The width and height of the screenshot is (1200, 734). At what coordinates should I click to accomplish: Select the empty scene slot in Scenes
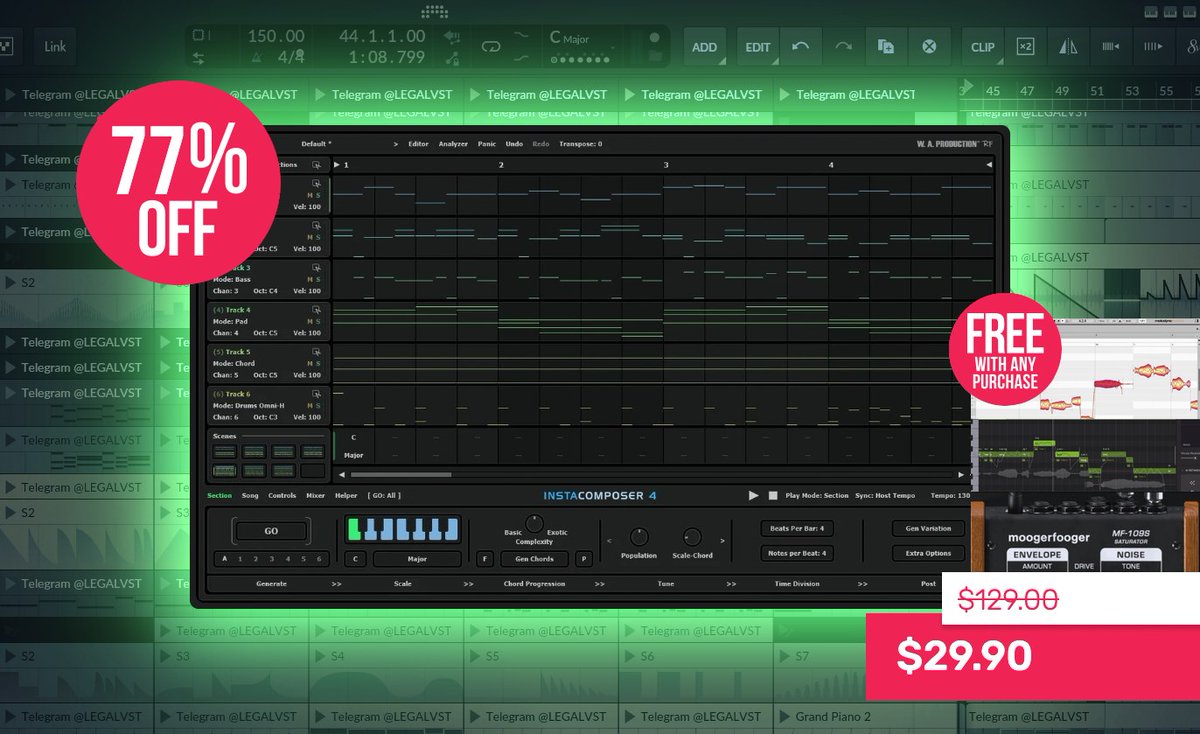tap(313, 470)
